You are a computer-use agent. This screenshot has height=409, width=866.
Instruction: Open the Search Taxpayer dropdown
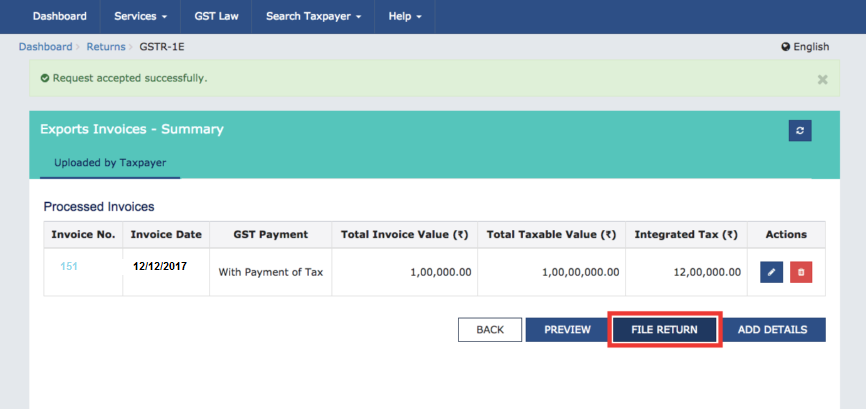coord(315,17)
